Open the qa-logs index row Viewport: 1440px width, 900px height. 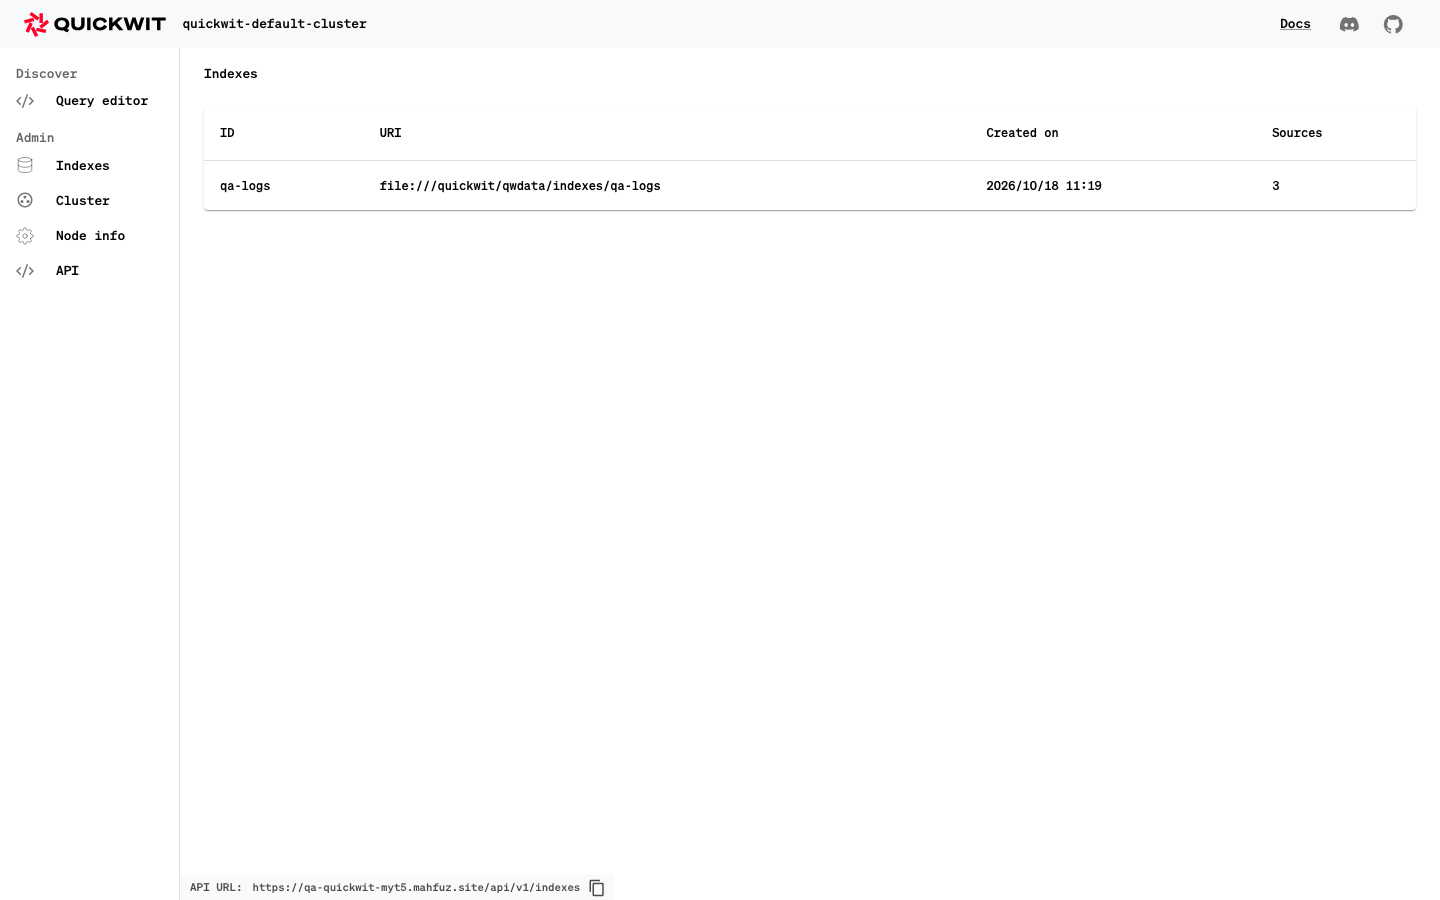[x=810, y=186]
